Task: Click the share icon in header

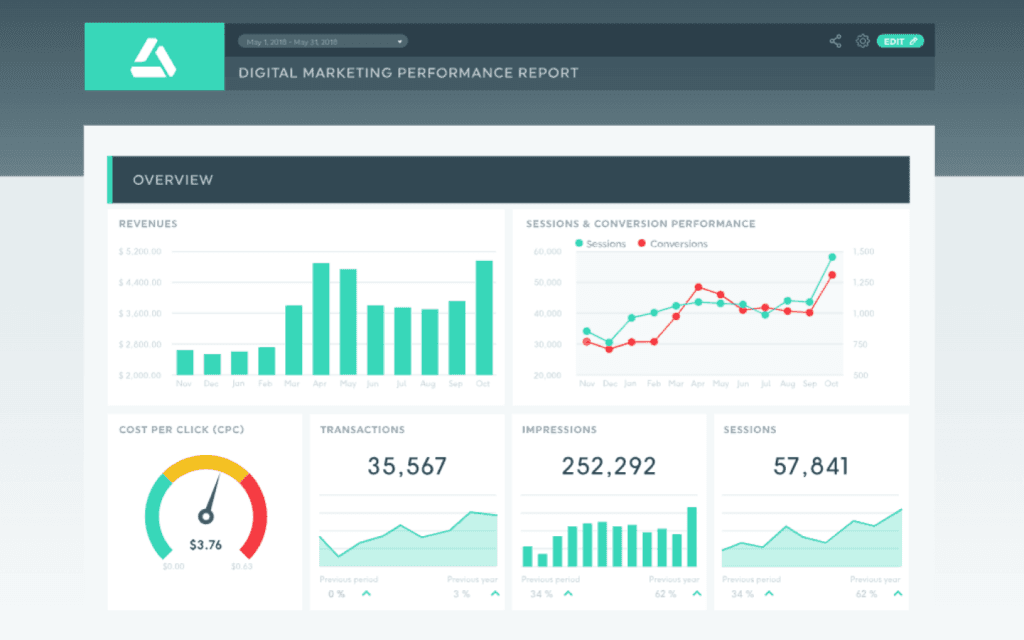Action: [835, 41]
